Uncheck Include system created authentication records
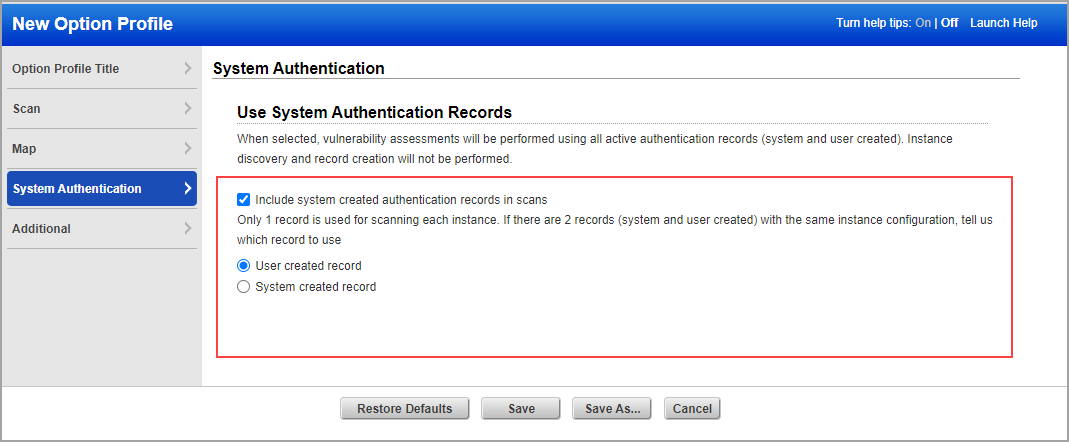Viewport: 1069px width, 442px height. tap(243, 200)
